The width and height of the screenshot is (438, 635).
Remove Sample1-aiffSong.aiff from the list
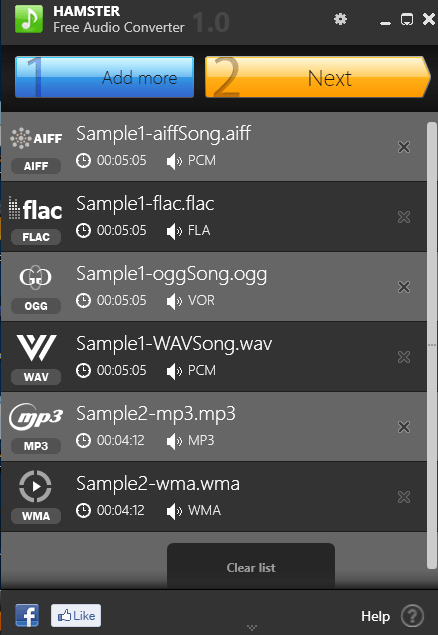point(404,147)
